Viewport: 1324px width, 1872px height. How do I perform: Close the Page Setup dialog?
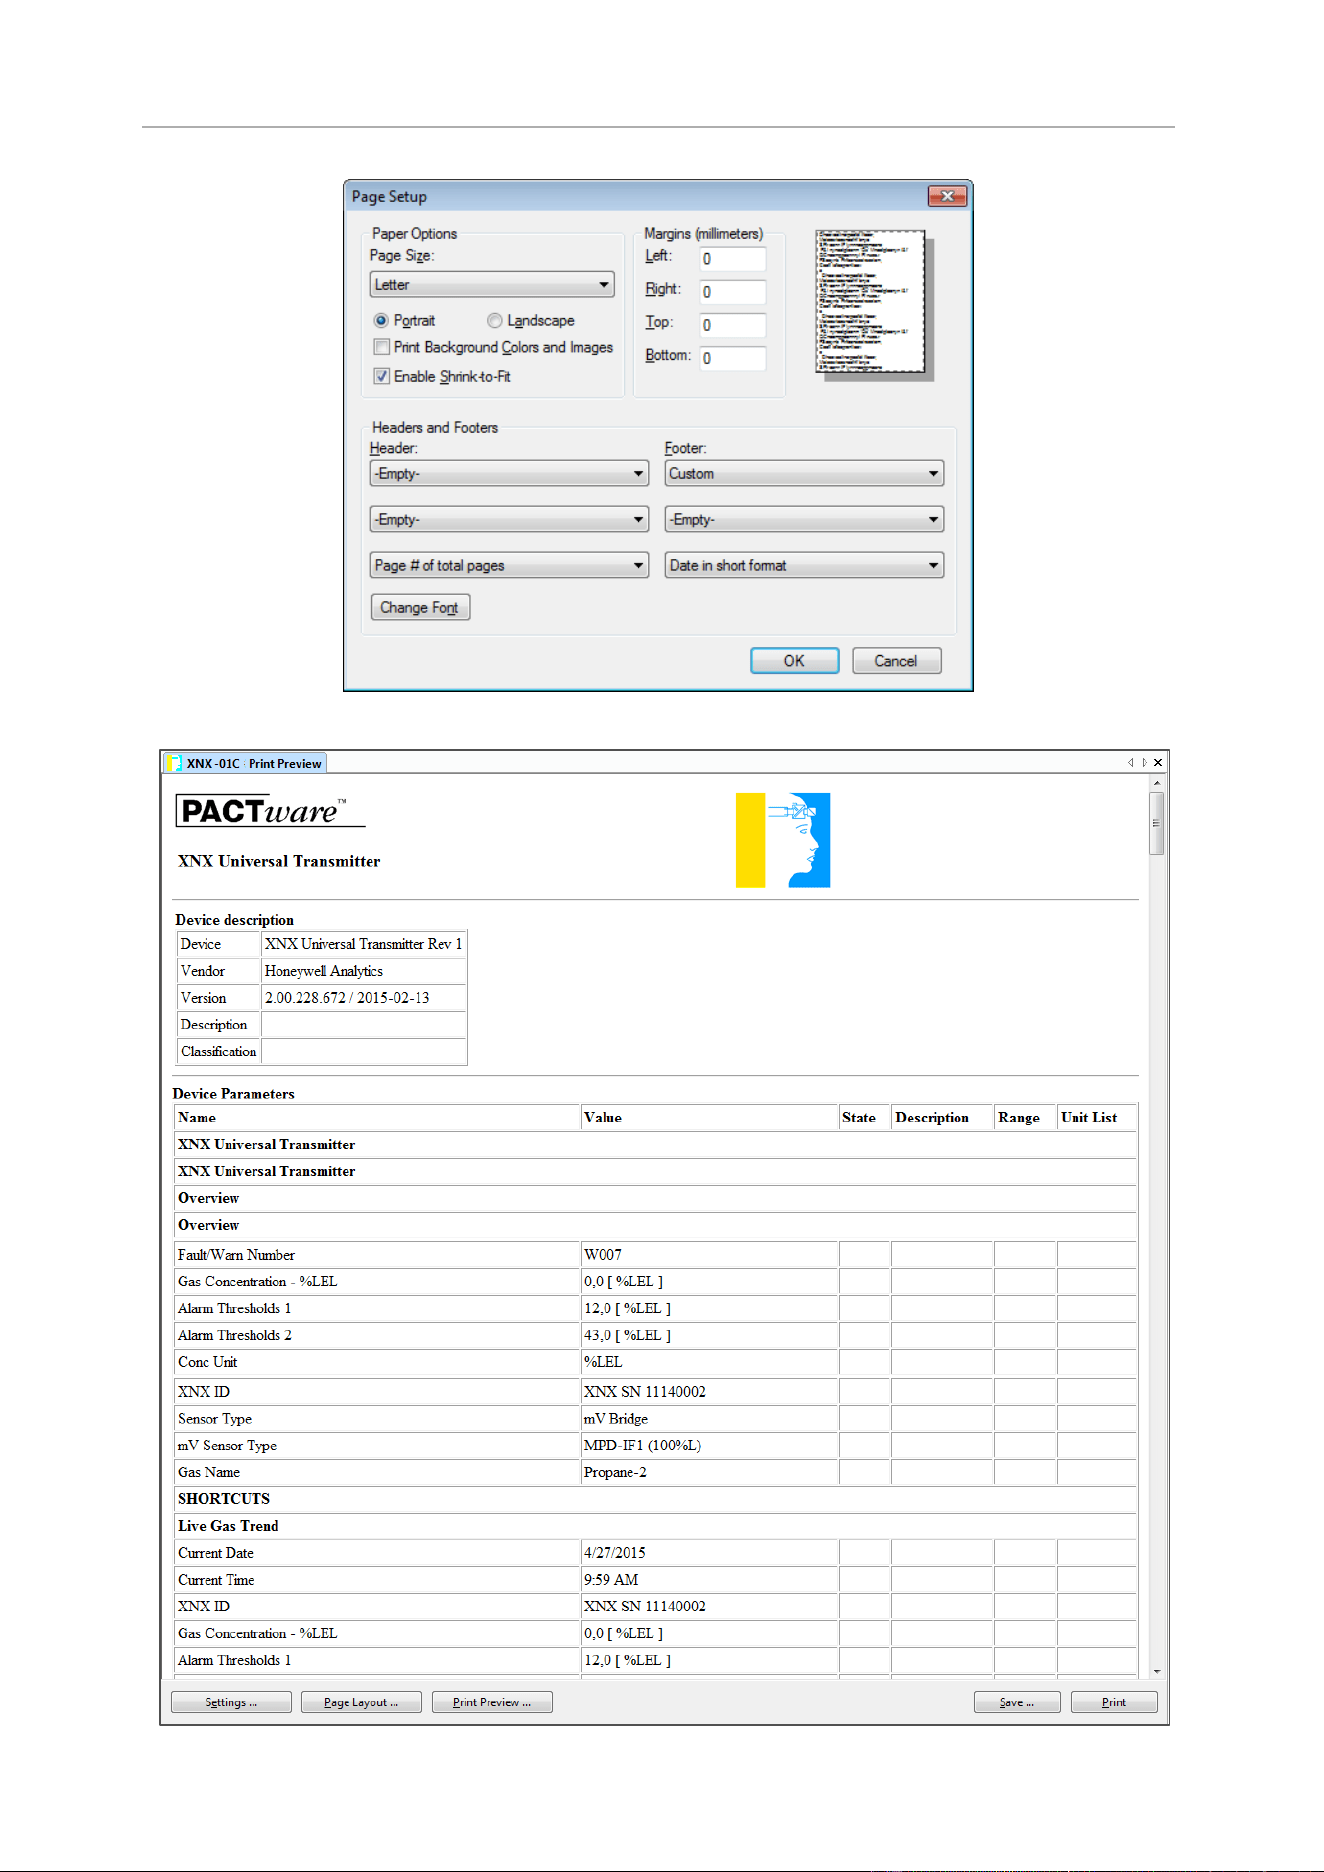tap(947, 196)
